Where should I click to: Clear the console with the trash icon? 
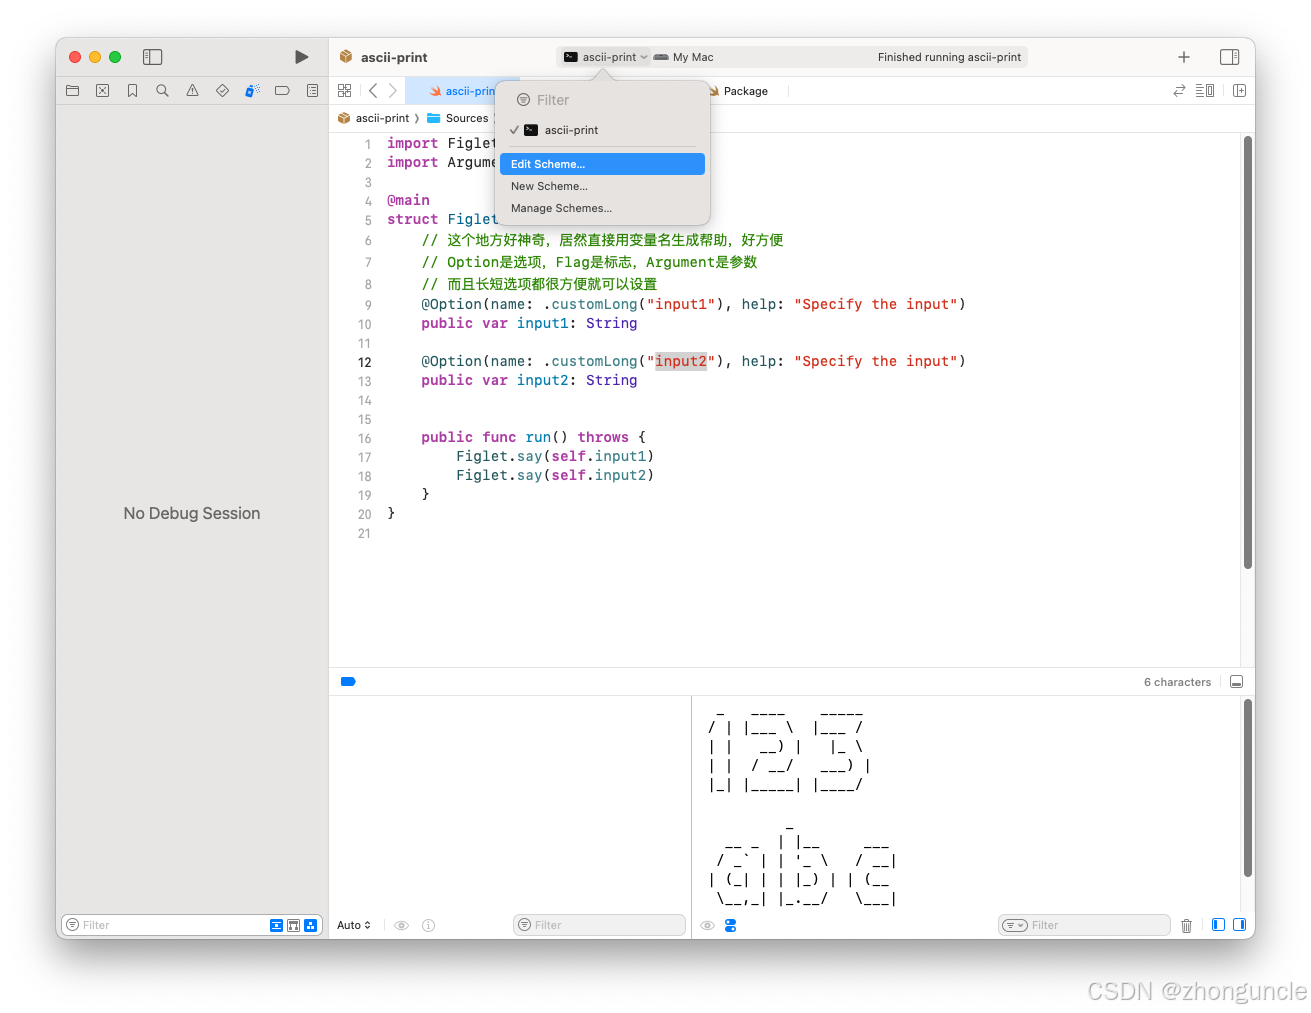point(1186,925)
